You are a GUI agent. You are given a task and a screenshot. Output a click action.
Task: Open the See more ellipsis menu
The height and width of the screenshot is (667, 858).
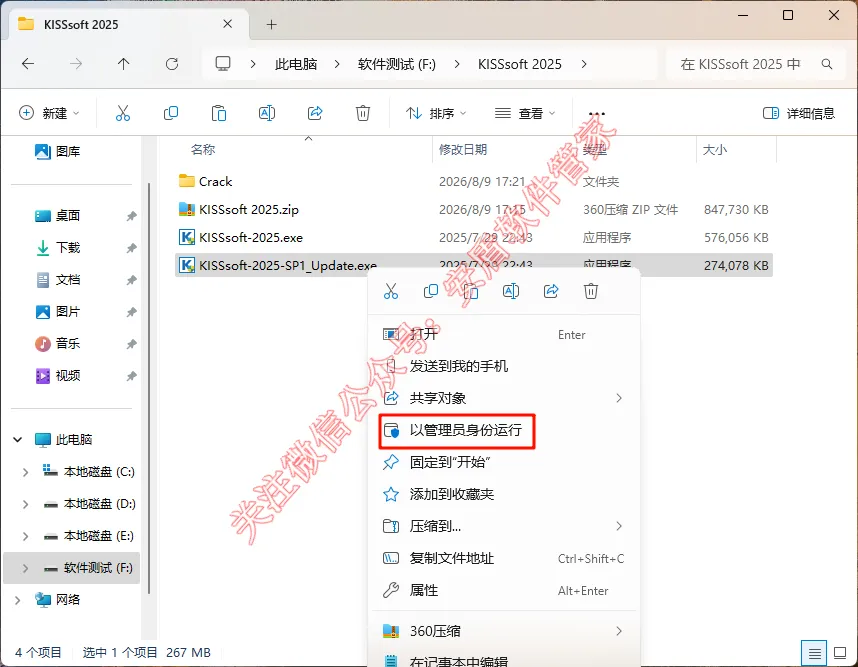coord(596,114)
